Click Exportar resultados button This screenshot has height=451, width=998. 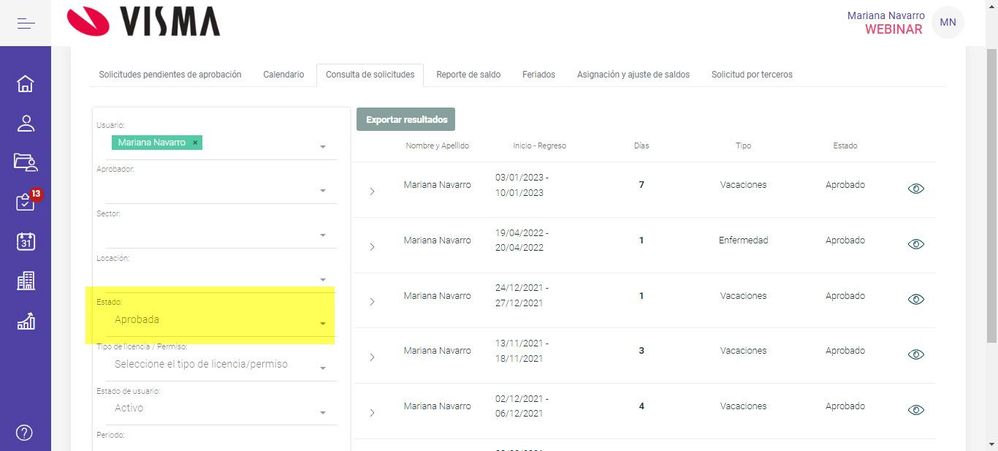coord(406,119)
